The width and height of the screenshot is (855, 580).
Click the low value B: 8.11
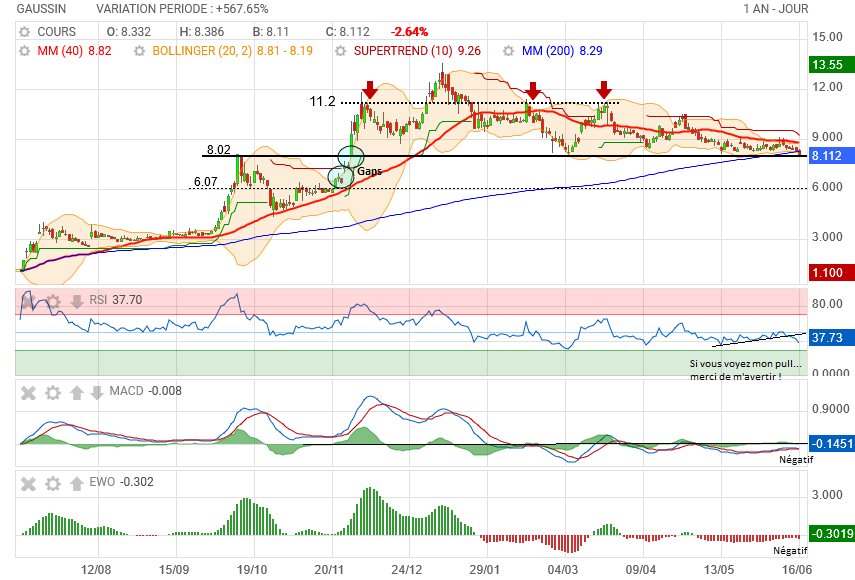tap(270, 32)
